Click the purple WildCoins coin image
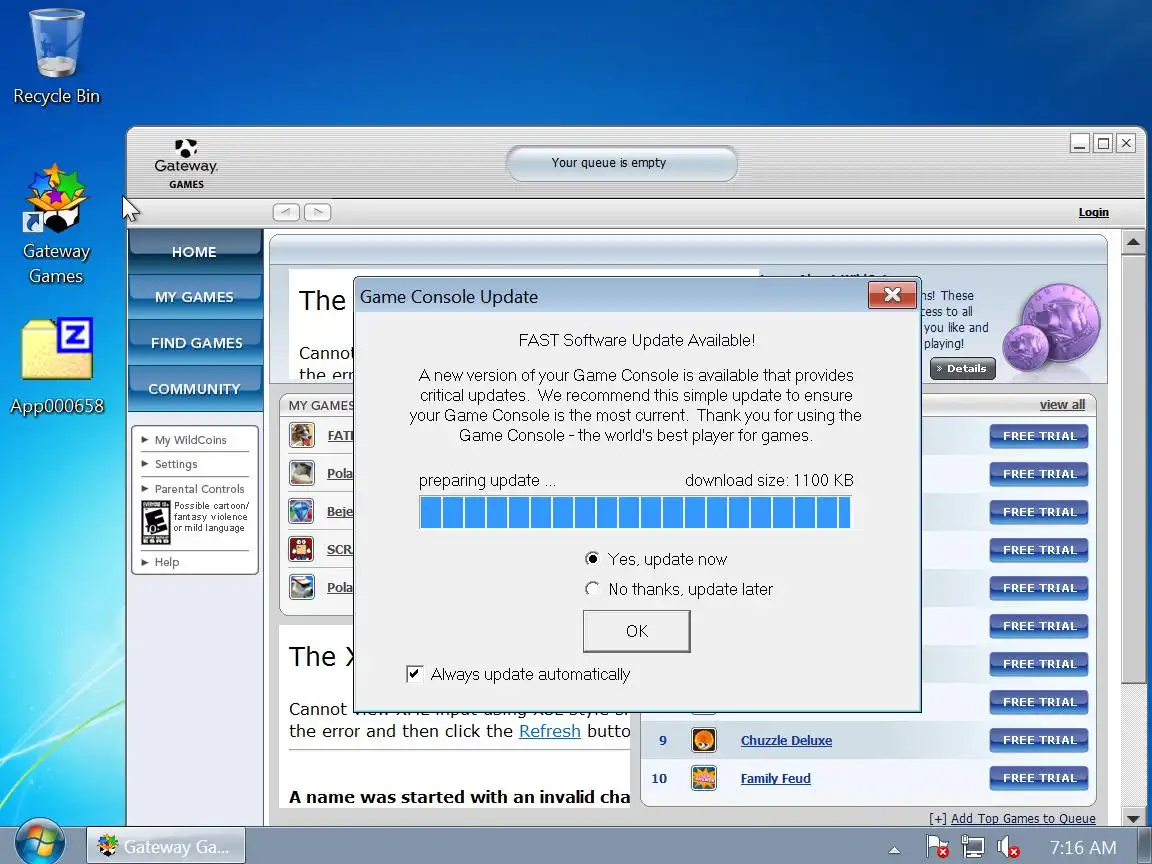 point(1052,327)
